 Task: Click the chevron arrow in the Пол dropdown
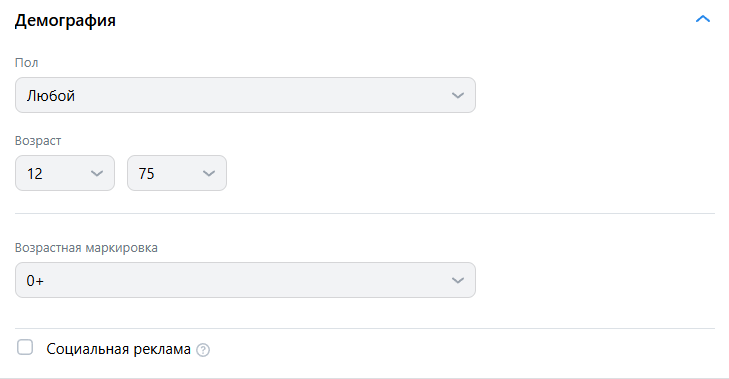coord(457,95)
